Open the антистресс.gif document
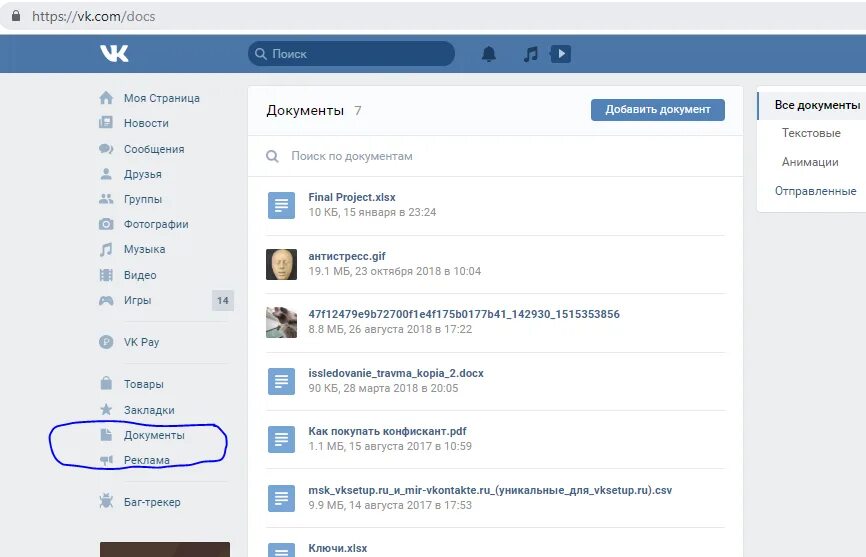The height and width of the screenshot is (557, 866). [x=347, y=256]
